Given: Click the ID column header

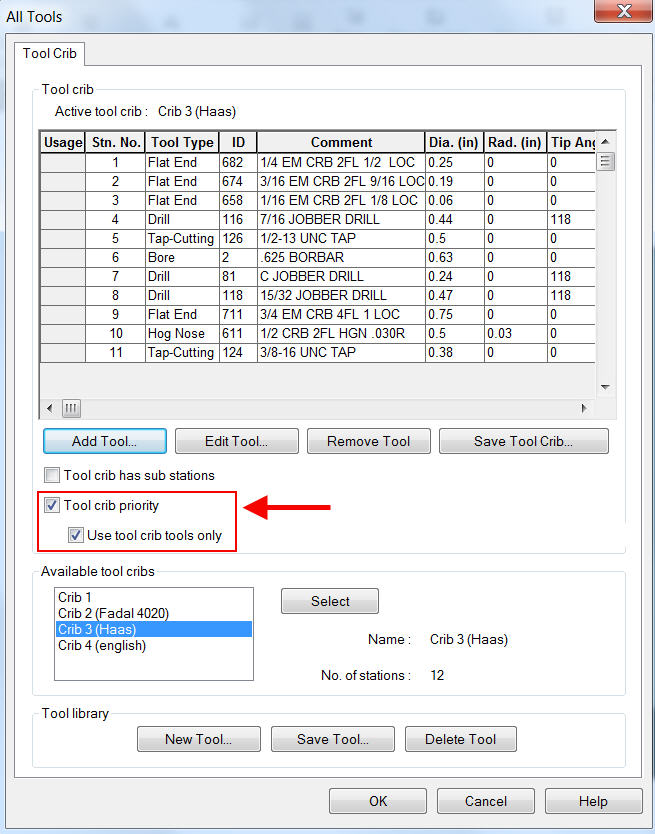Looking at the screenshot, I should (x=238, y=142).
